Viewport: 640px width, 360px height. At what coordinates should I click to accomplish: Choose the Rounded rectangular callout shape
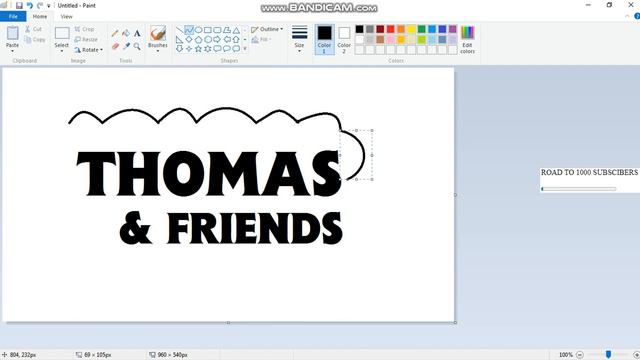(217, 49)
